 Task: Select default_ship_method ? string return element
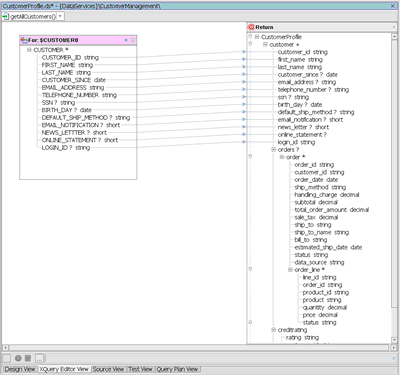316,112
